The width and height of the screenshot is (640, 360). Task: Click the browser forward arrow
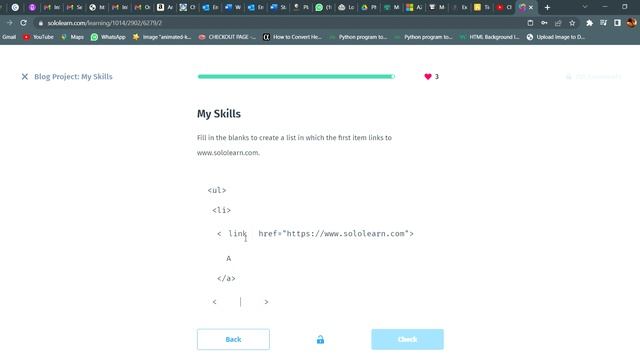click(x=9, y=23)
